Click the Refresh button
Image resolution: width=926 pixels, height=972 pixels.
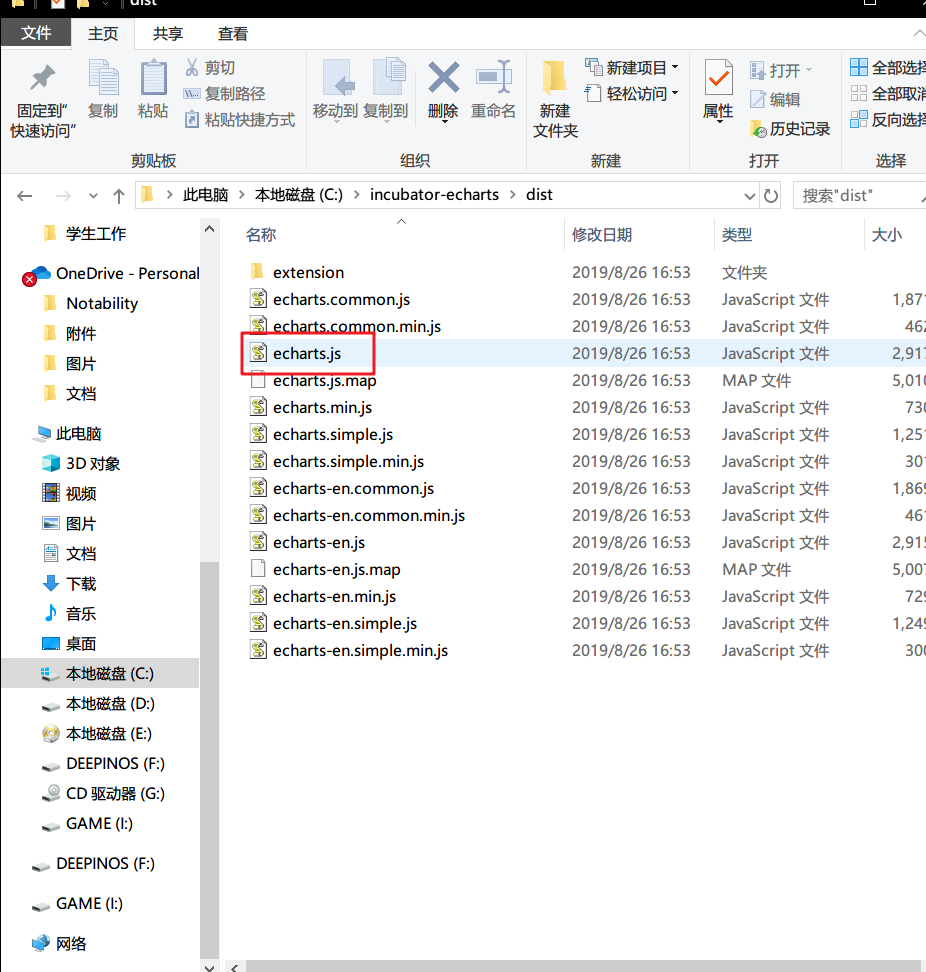pyautogui.click(x=770, y=196)
